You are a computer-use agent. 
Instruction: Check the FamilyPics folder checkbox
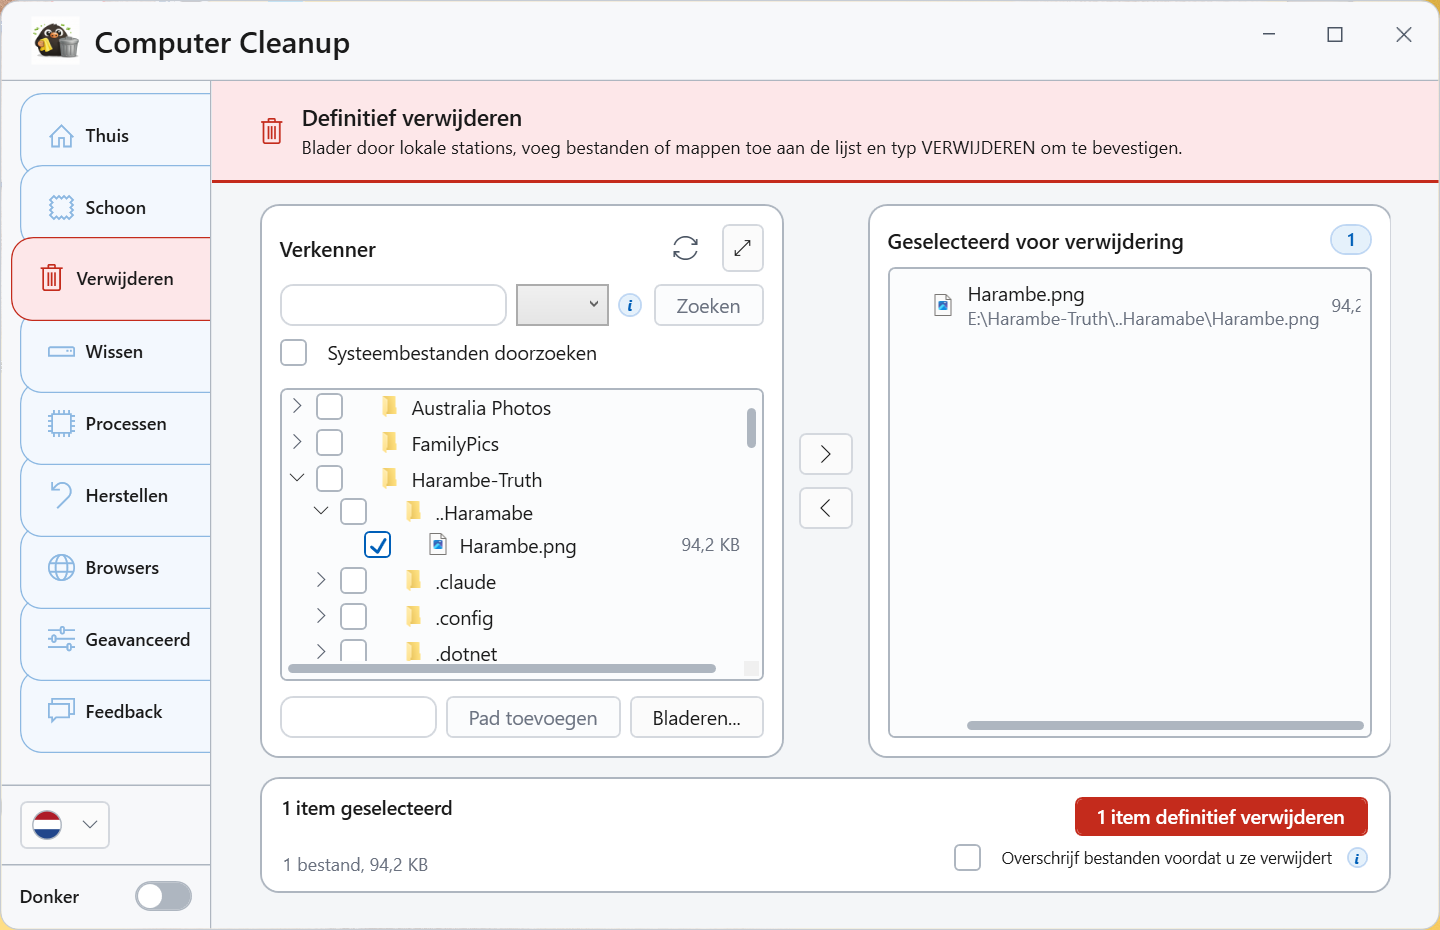(x=330, y=443)
